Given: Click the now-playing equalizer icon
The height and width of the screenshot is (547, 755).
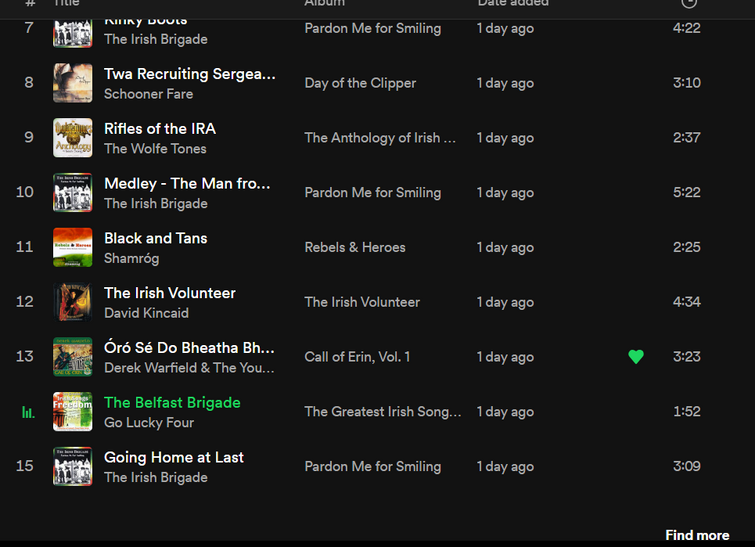Looking at the screenshot, I should pyautogui.click(x=28, y=412).
